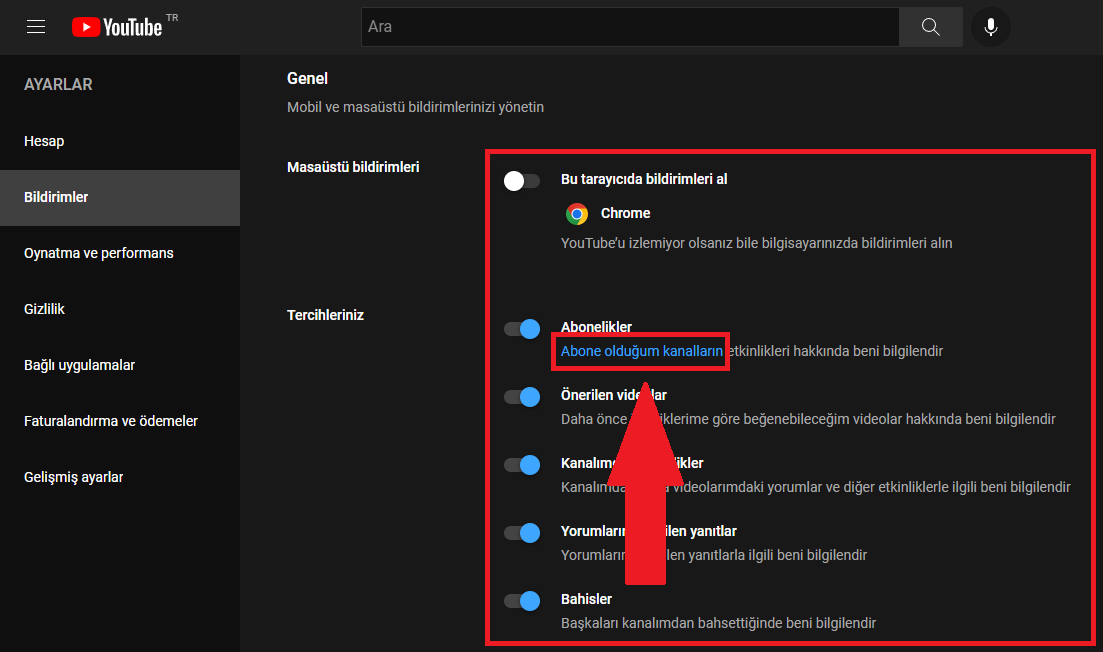Viewport: 1103px width, 652px height.
Task: Navigate to Faturalandırma ve ödemeler
Action: click(x=111, y=421)
